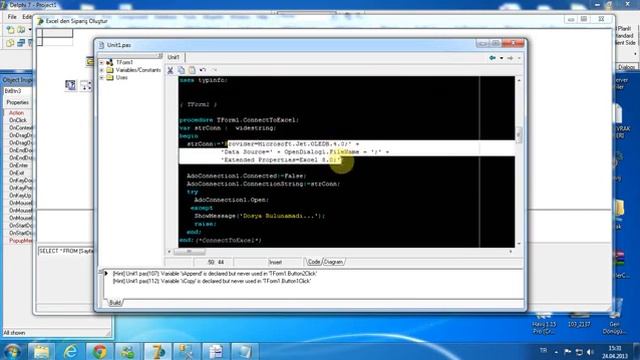The height and width of the screenshot is (360, 640).
Task: Switch to the Code tab
Action: coord(314,262)
